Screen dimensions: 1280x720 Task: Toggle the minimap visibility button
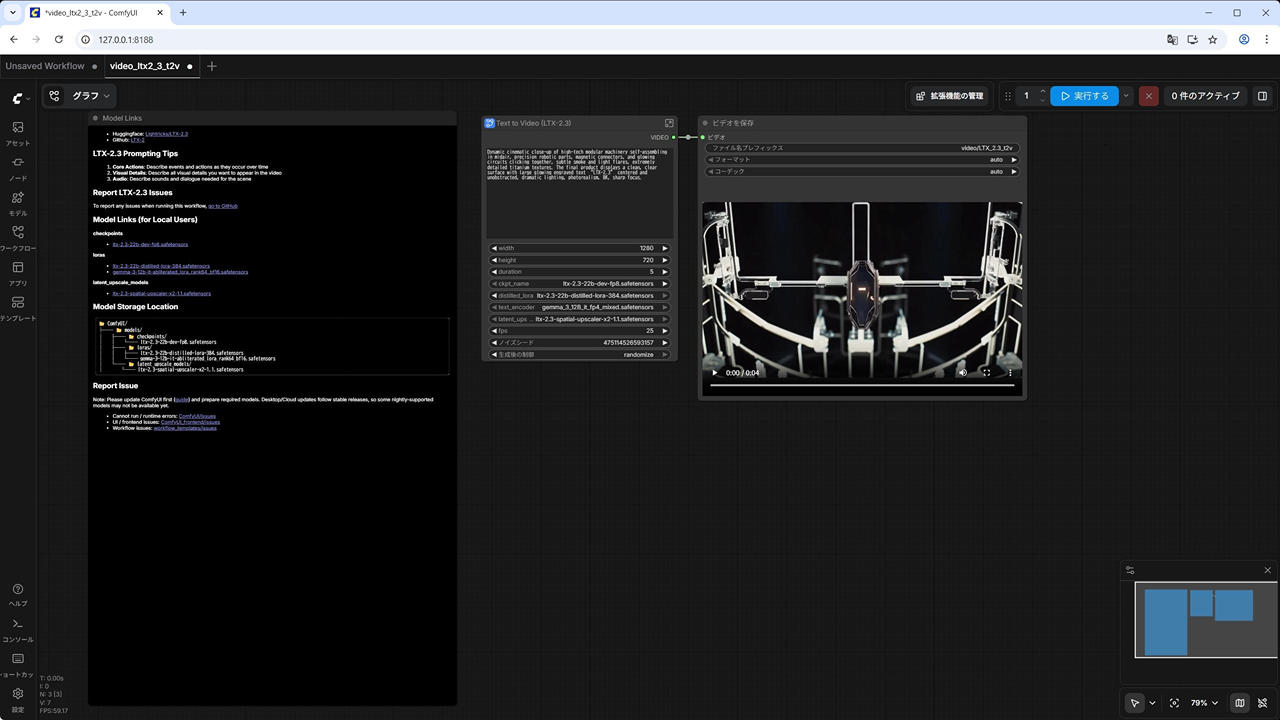1240,703
